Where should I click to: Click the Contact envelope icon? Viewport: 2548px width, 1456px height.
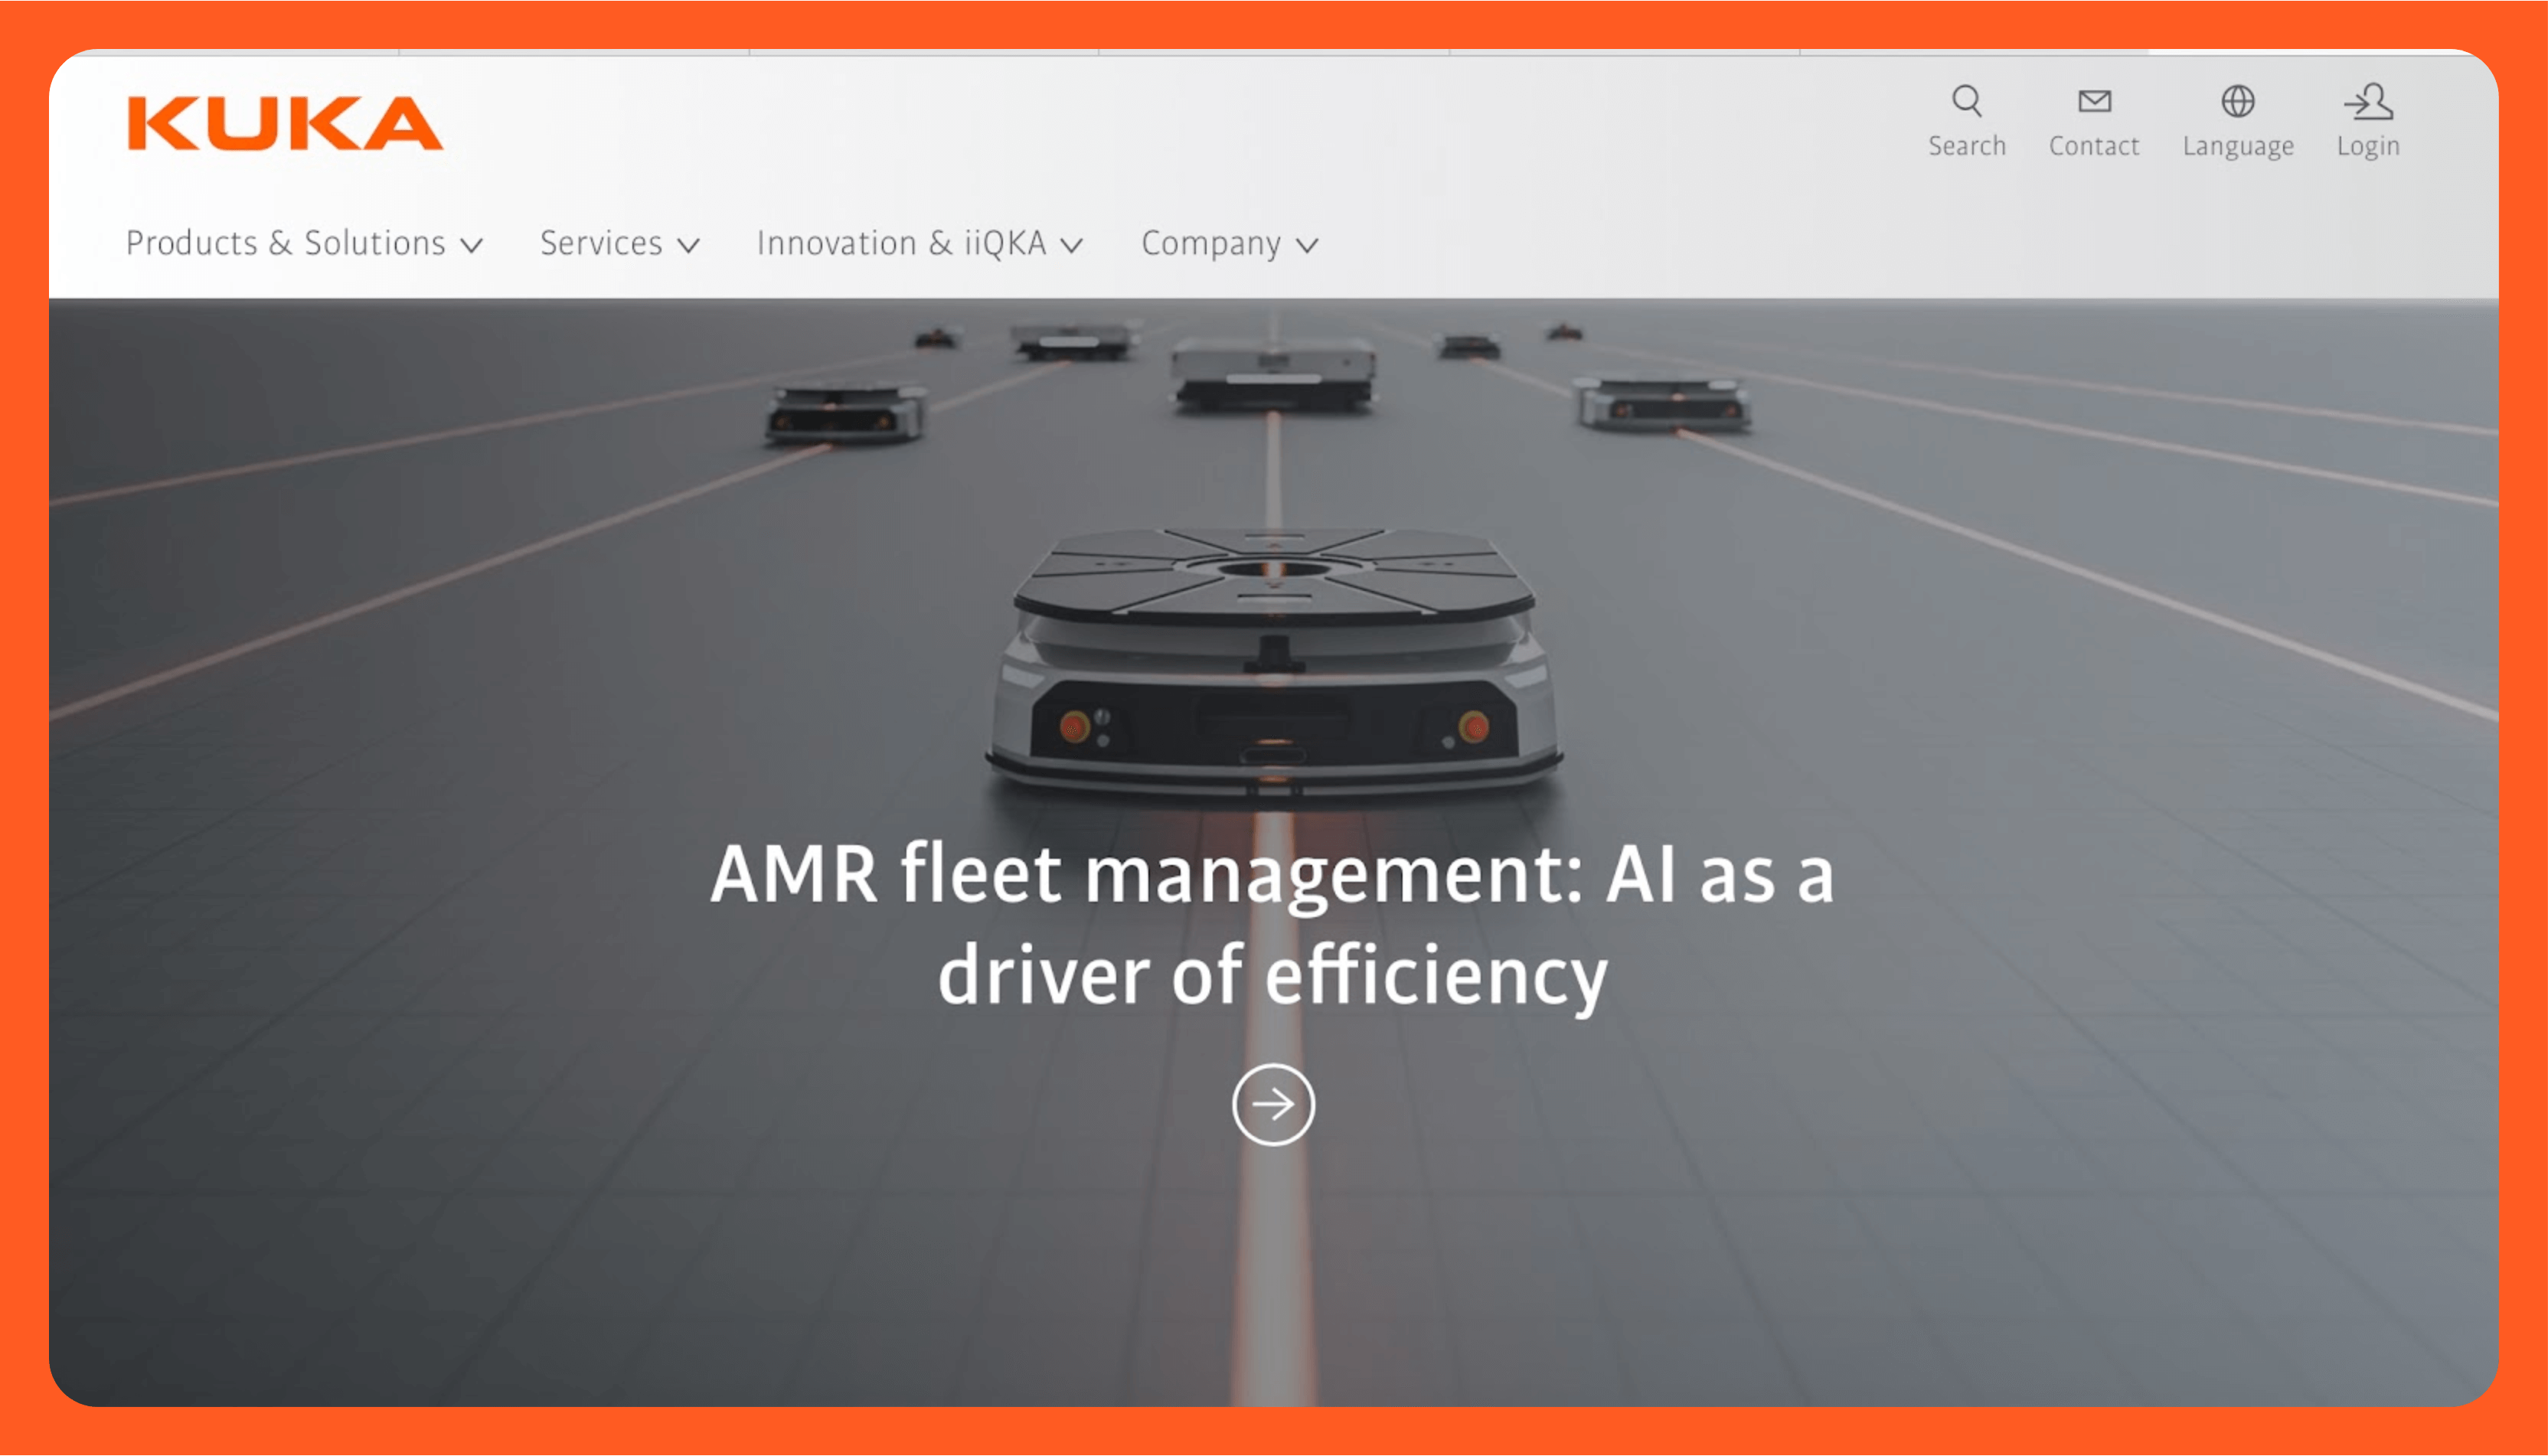coord(2093,101)
